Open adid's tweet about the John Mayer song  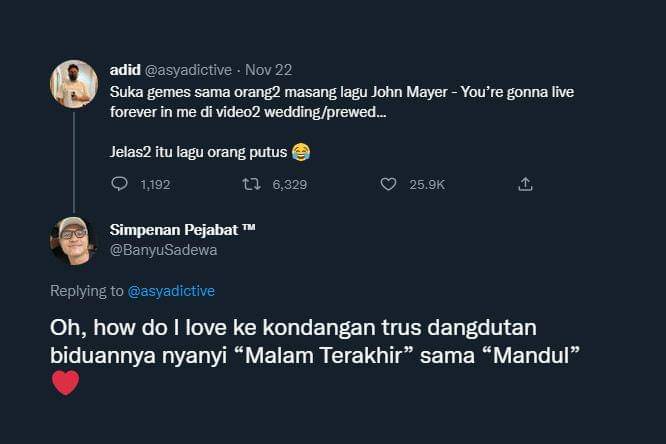[340, 100]
